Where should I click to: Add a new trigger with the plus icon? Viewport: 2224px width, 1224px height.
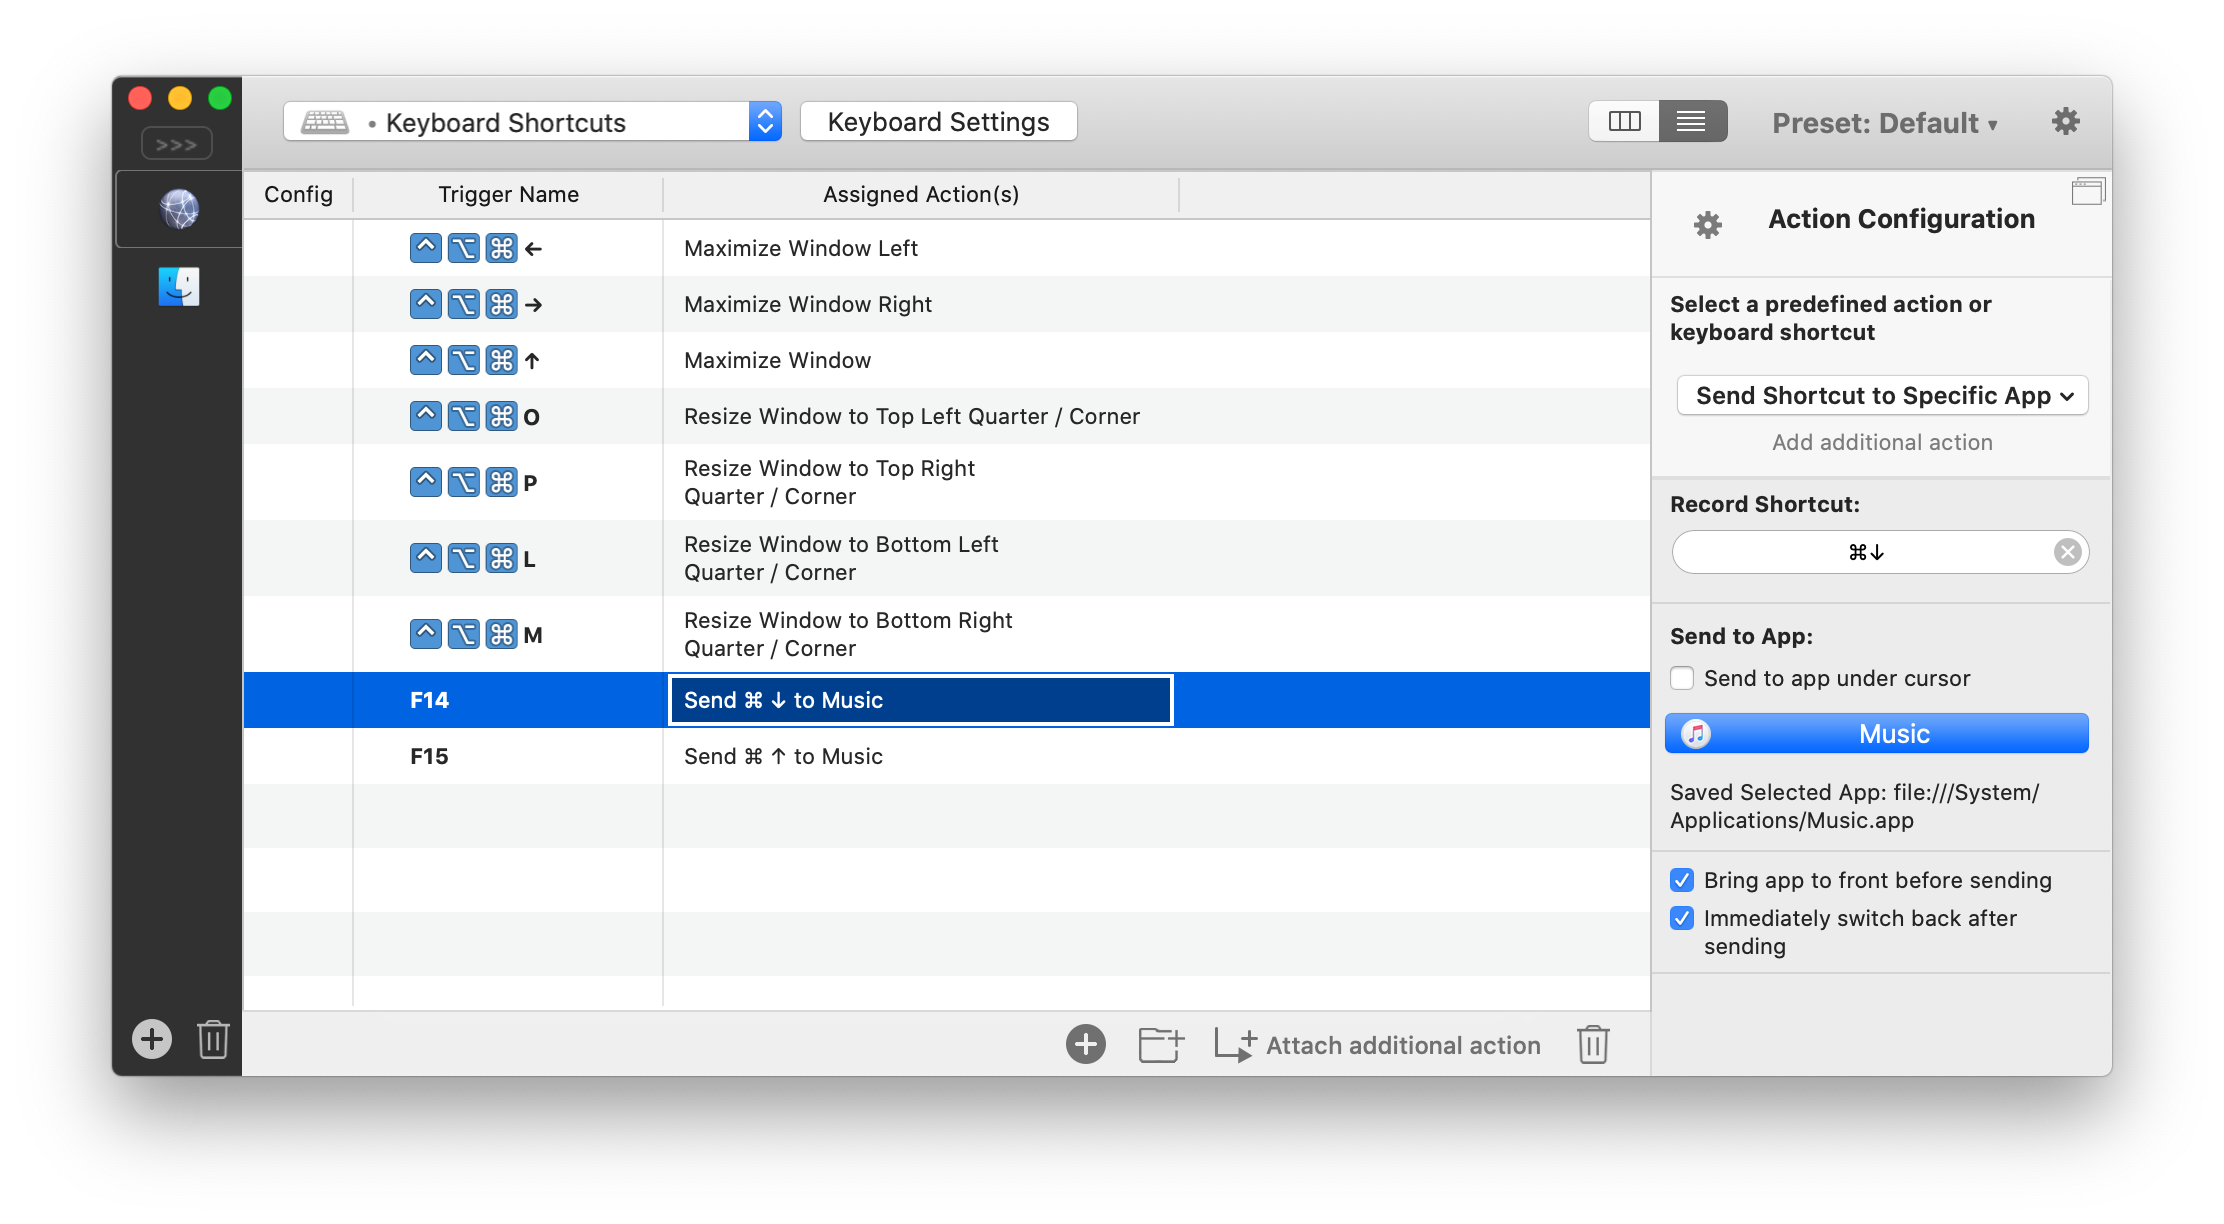coord(151,1039)
